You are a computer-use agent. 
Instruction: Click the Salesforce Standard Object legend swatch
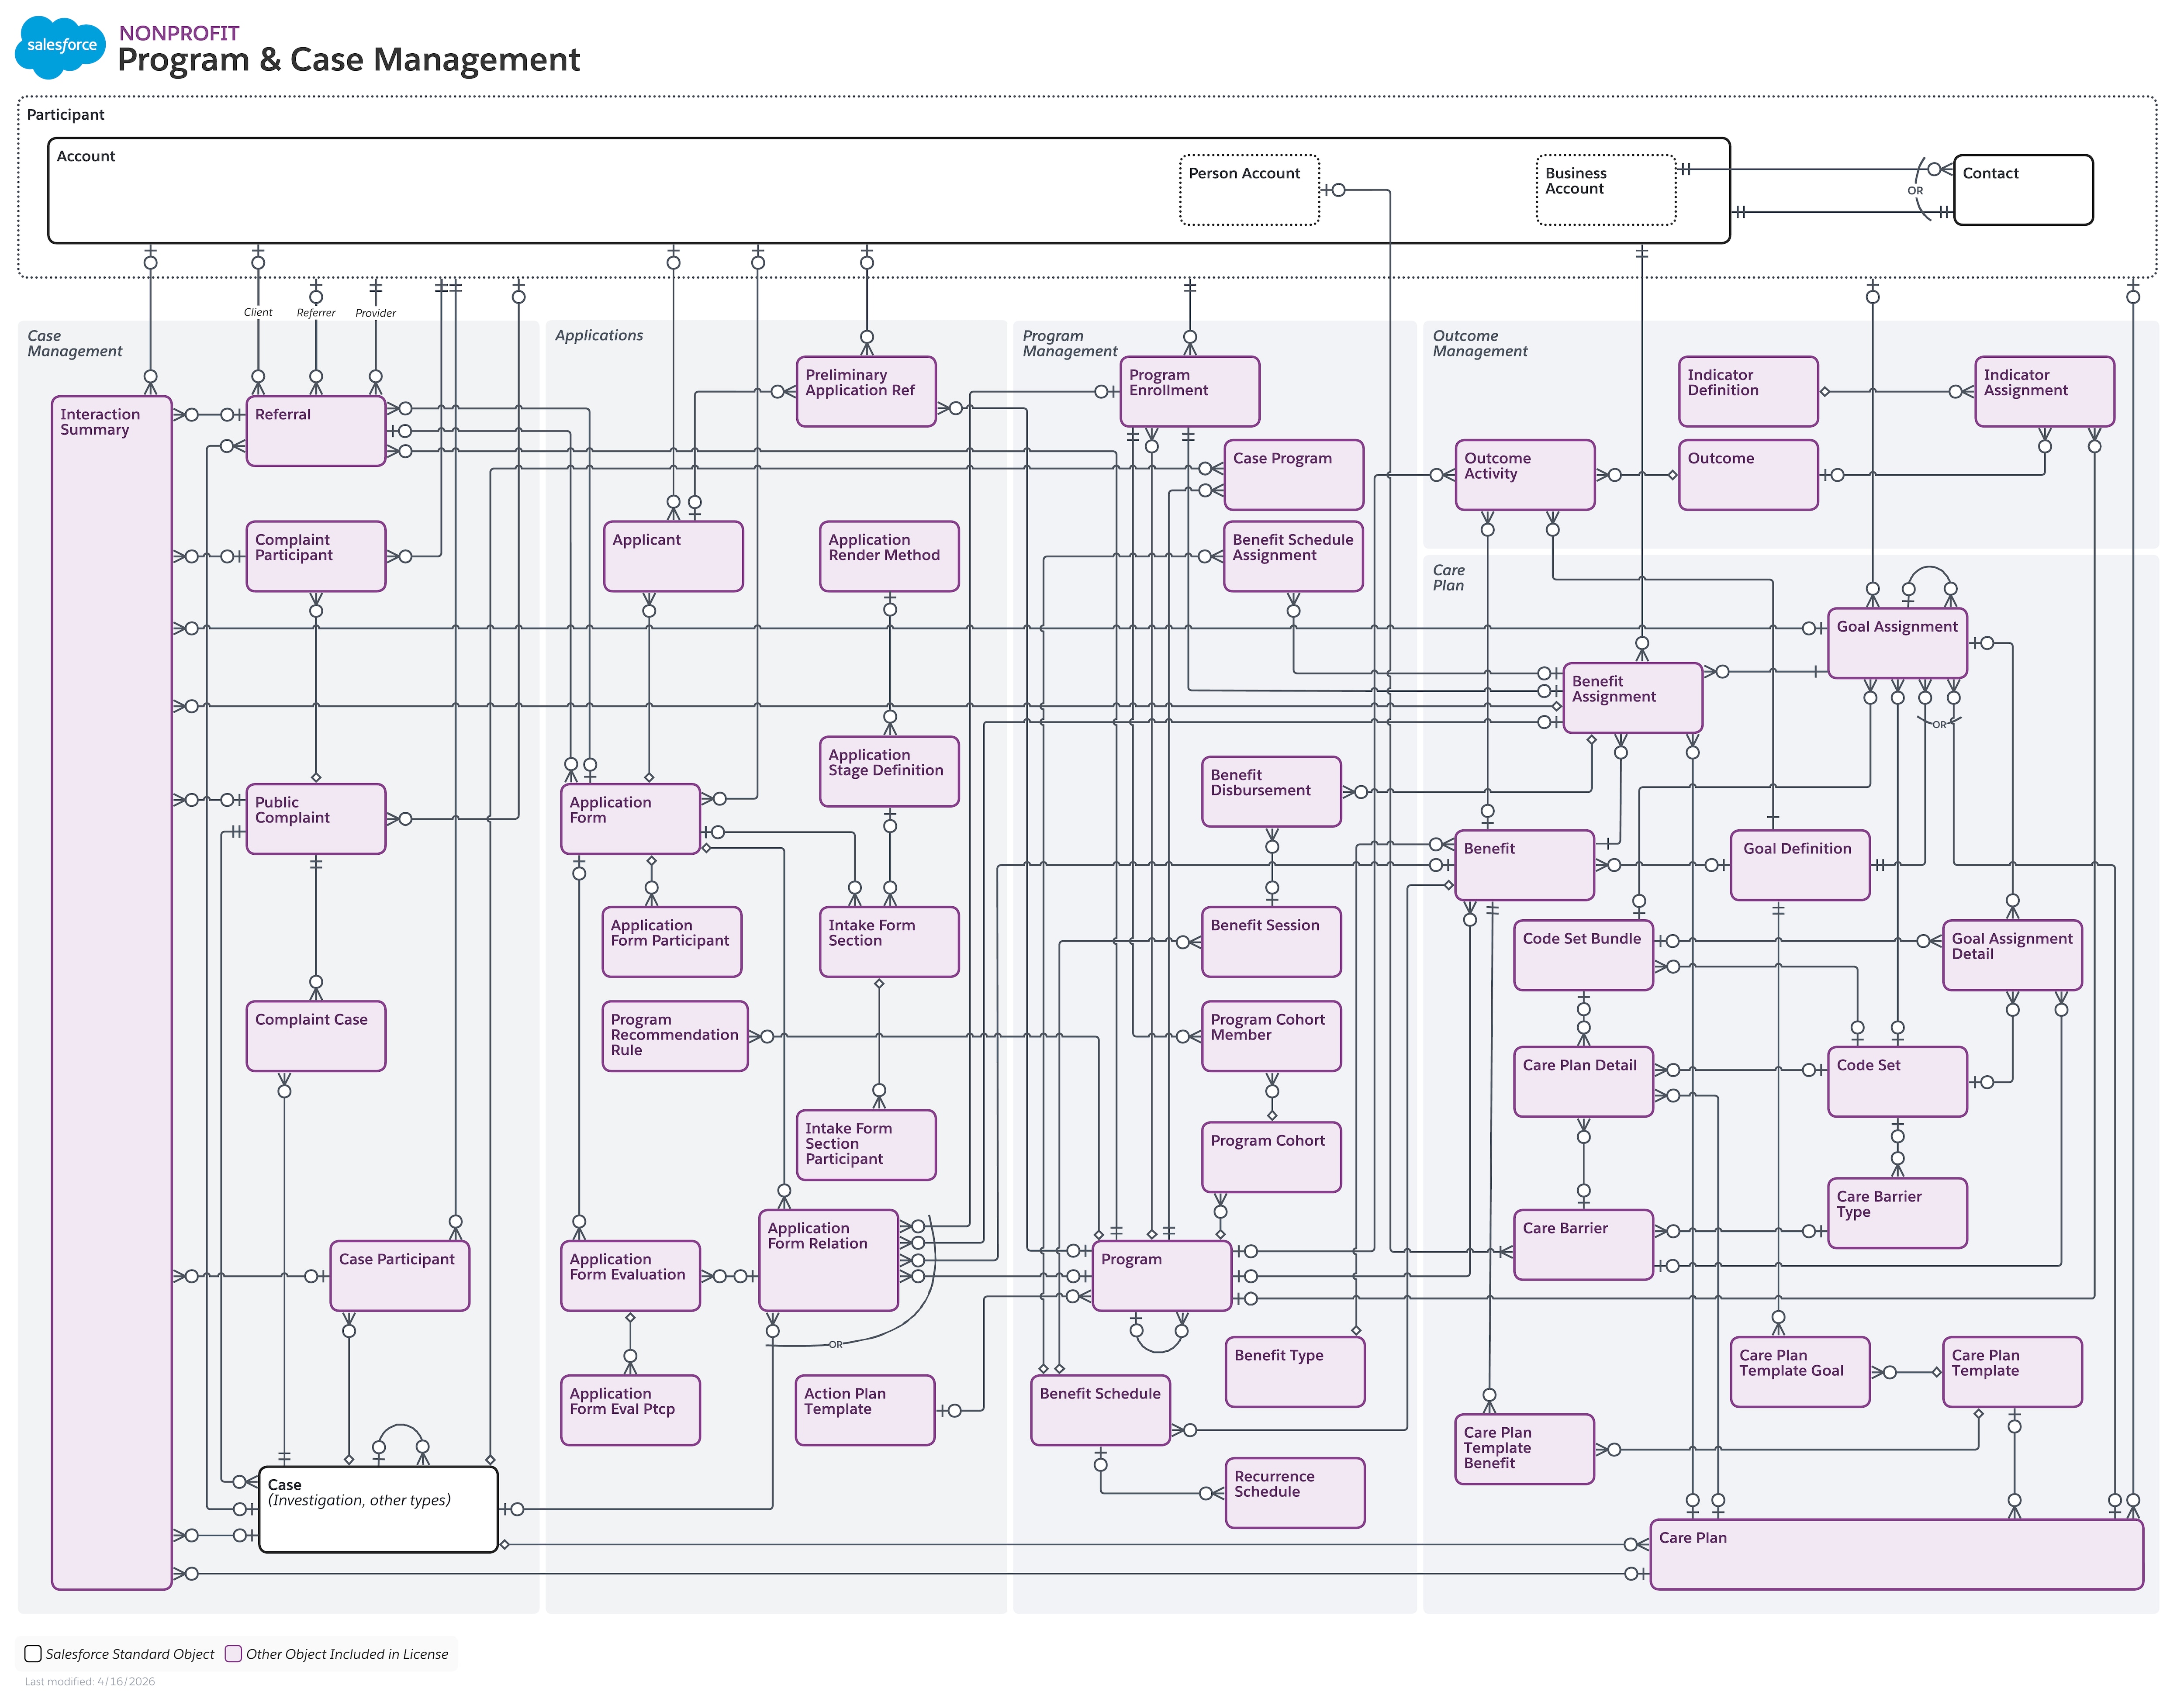(x=33, y=1653)
